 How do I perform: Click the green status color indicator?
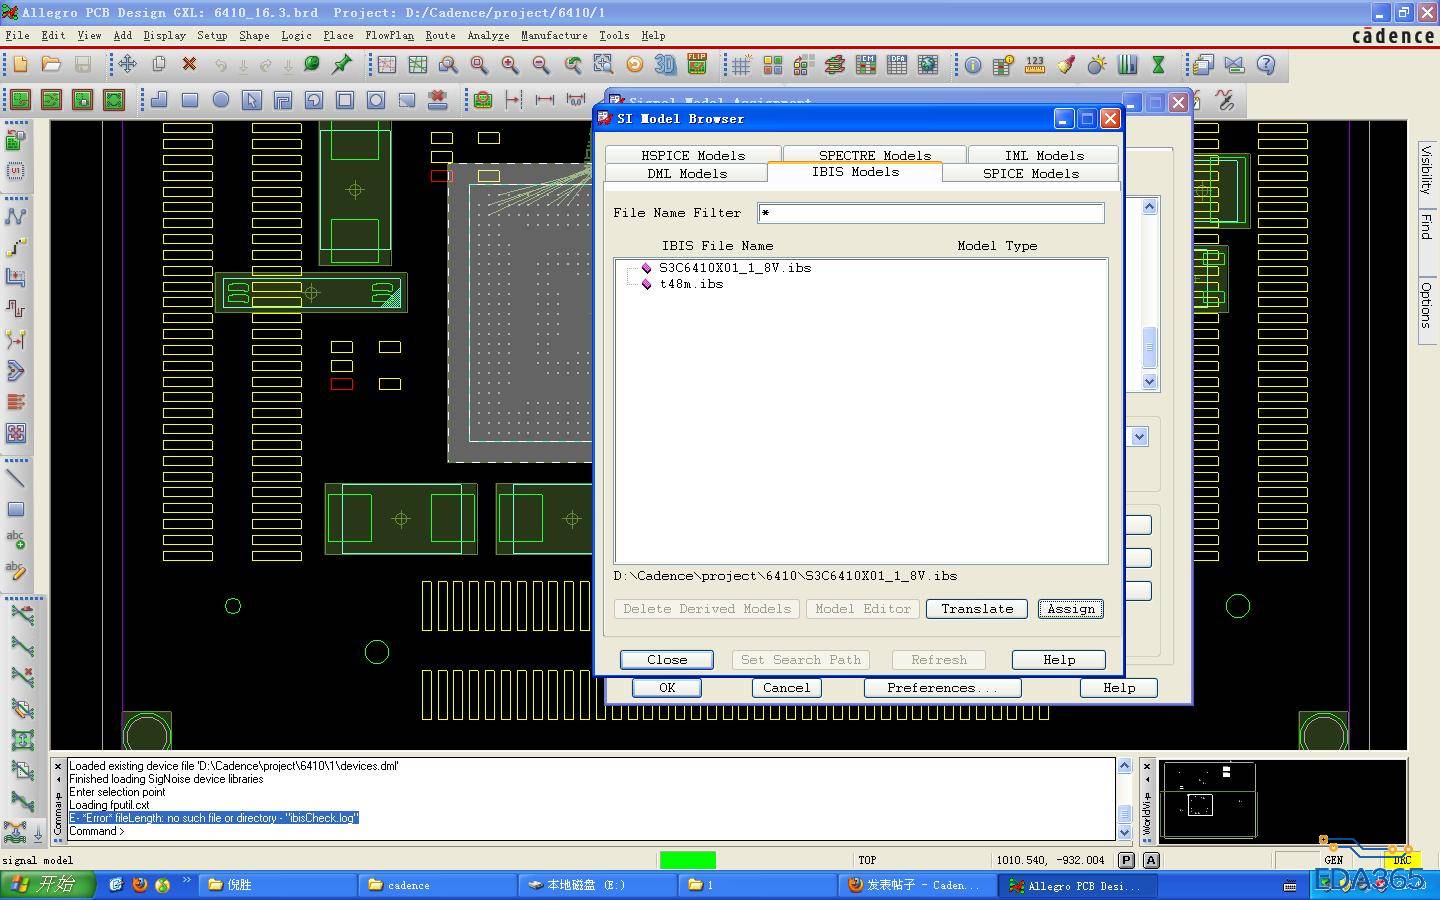tap(687, 860)
